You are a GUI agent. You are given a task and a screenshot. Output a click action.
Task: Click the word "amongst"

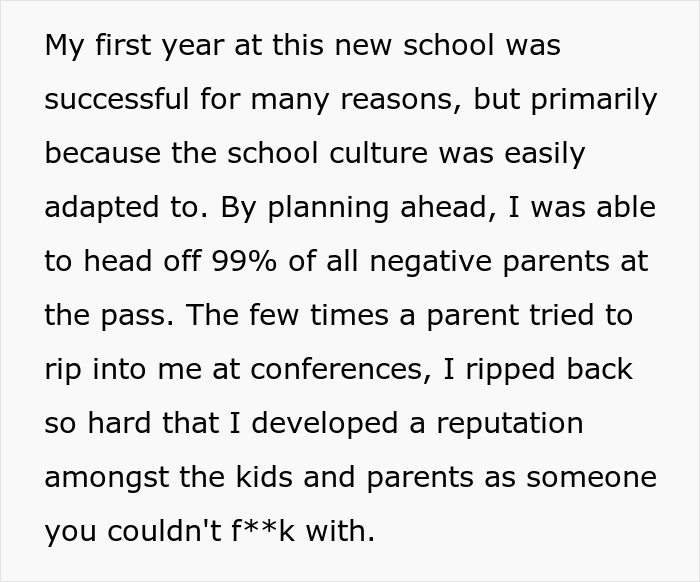(x=107, y=478)
